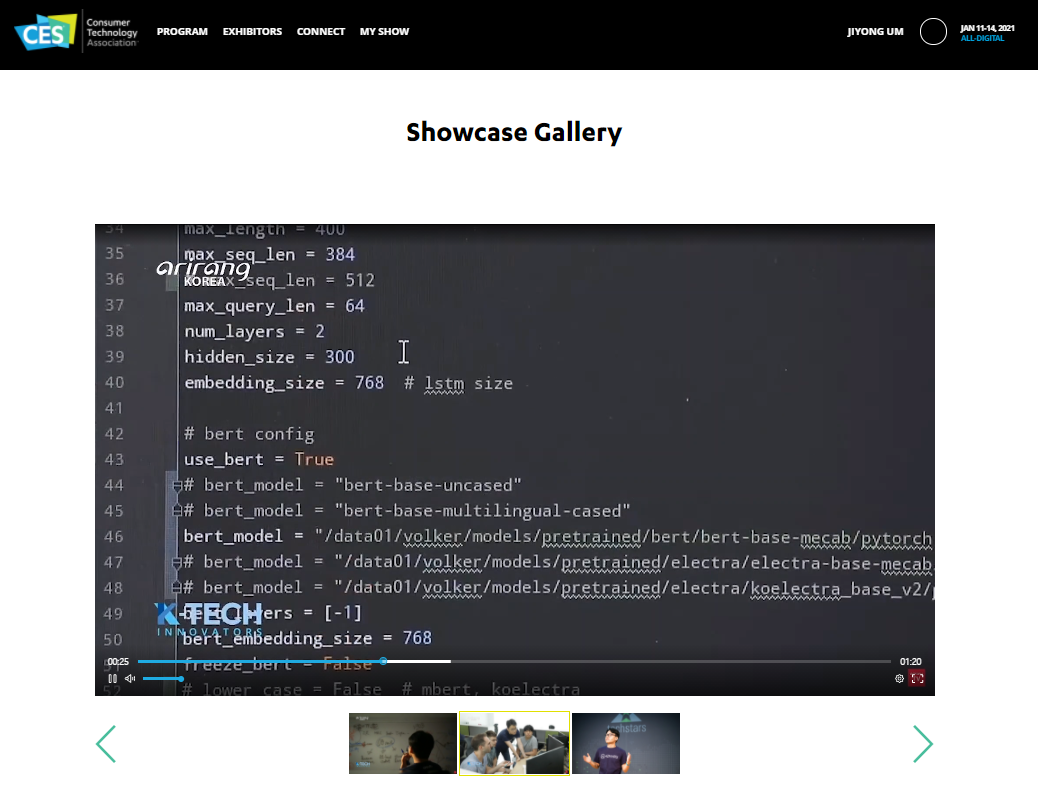Select the team meeting thumbnail
This screenshot has height=809, width=1038.
click(514, 743)
